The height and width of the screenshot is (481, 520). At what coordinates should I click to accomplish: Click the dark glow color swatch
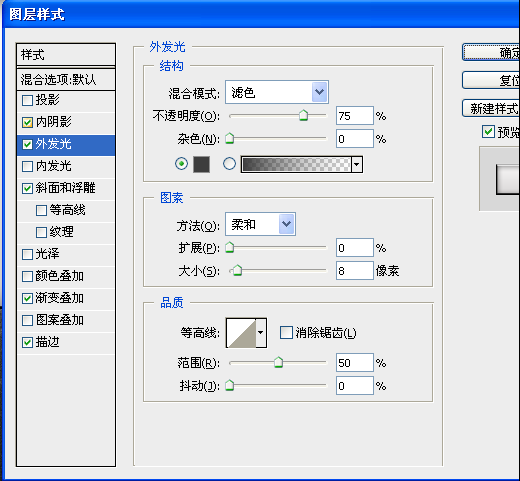pos(202,164)
